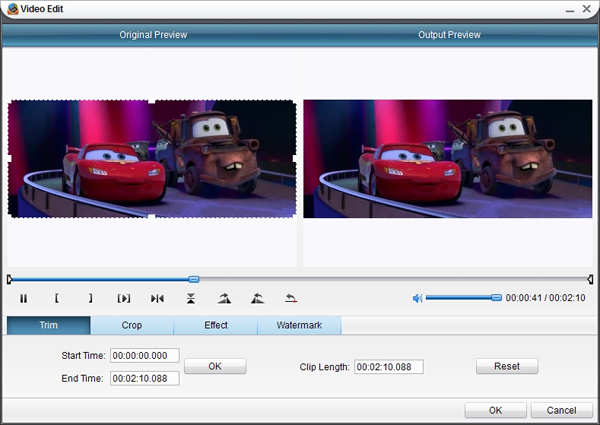Play the selected segment with bracketed play icon
600x425 pixels.
(124, 298)
